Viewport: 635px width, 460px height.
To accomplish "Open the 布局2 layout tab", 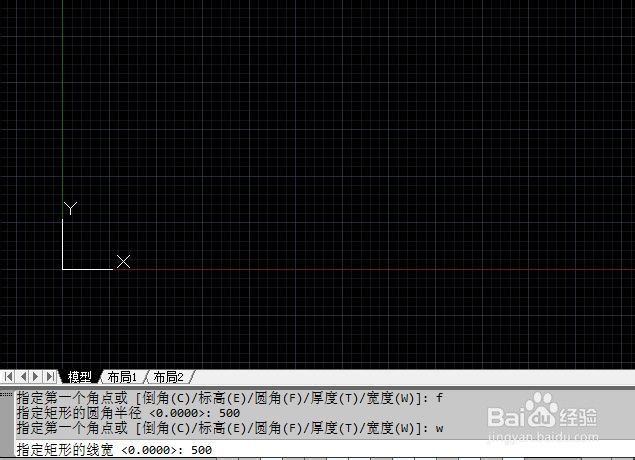I will (x=168, y=377).
